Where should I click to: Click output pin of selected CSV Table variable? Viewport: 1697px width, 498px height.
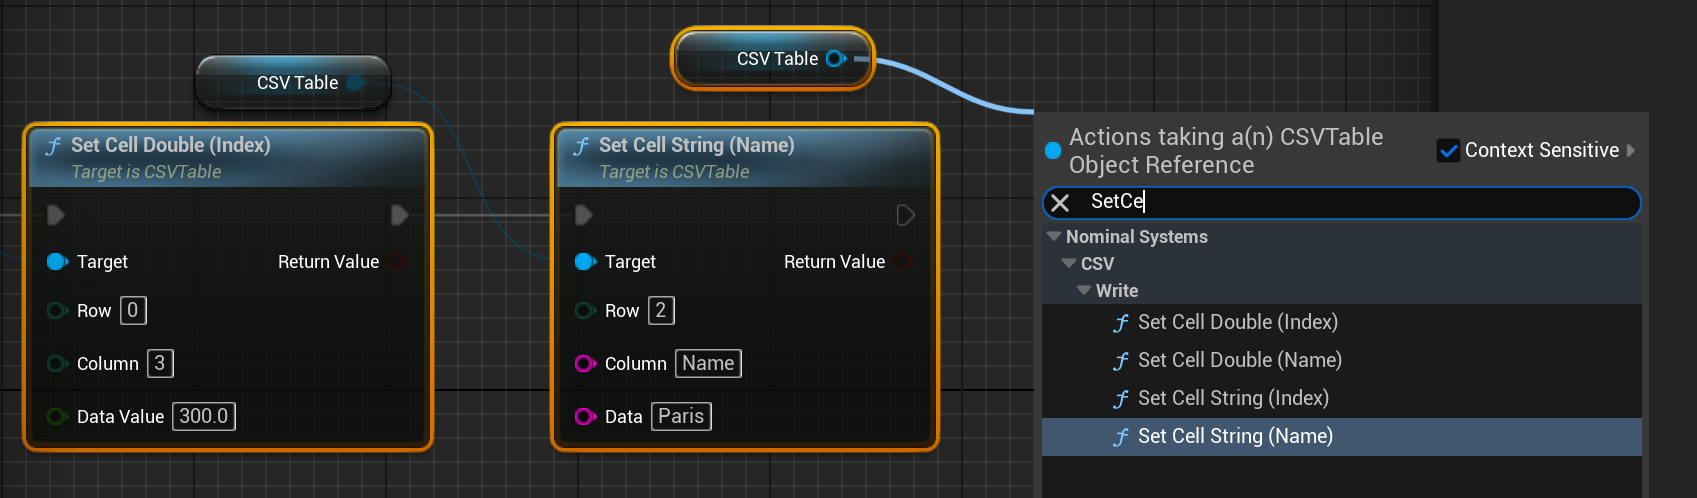(835, 59)
